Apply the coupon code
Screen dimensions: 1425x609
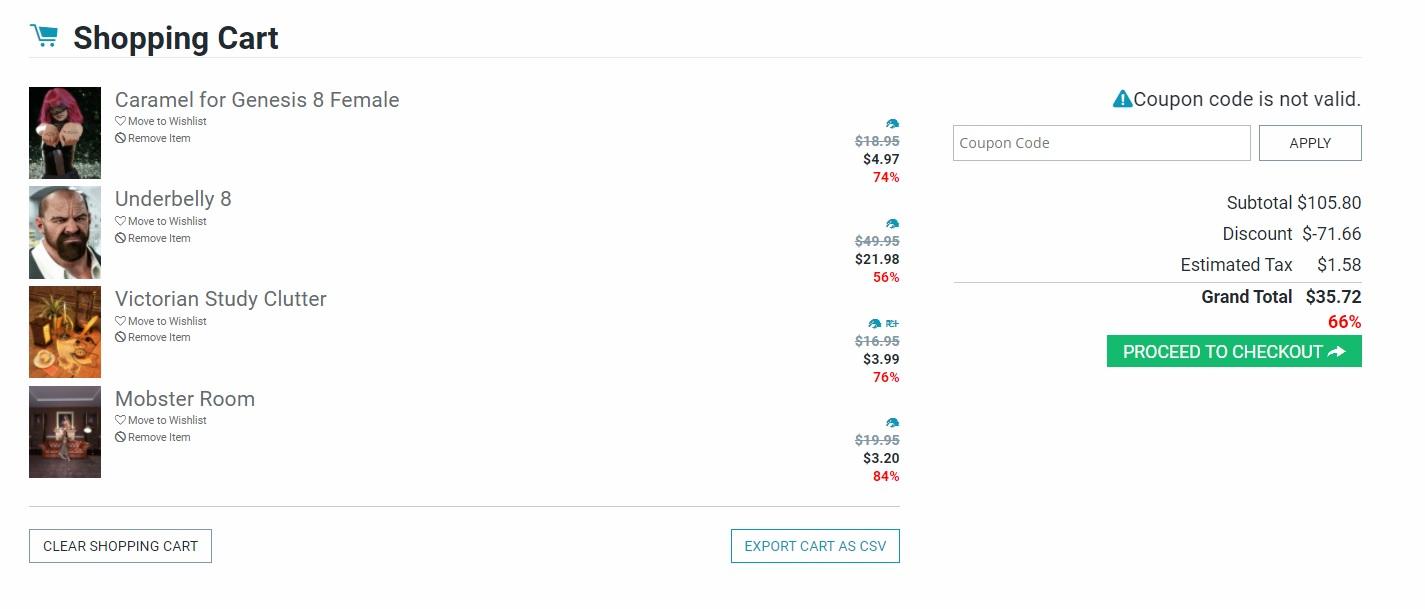pyautogui.click(x=1310, y=143)
